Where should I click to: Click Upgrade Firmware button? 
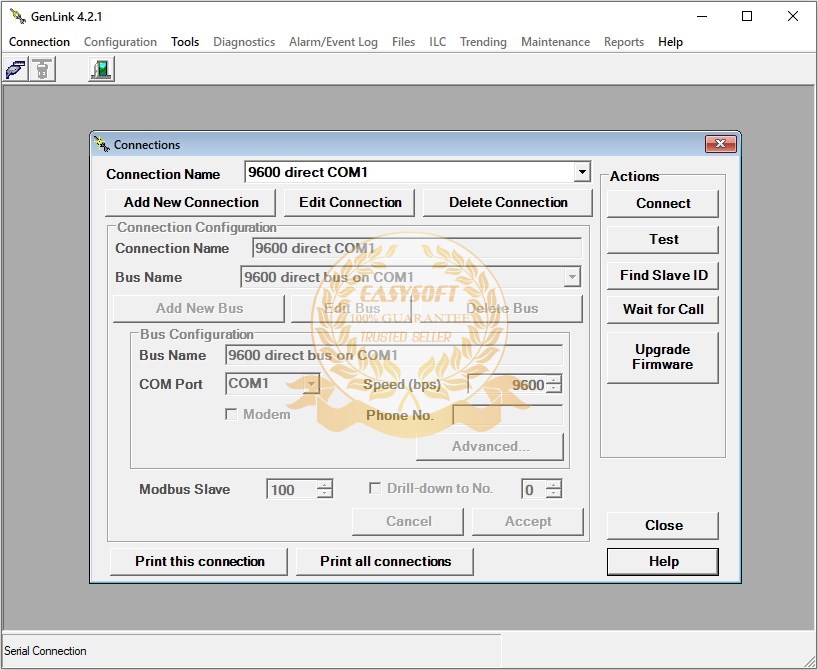click(663, 357)
